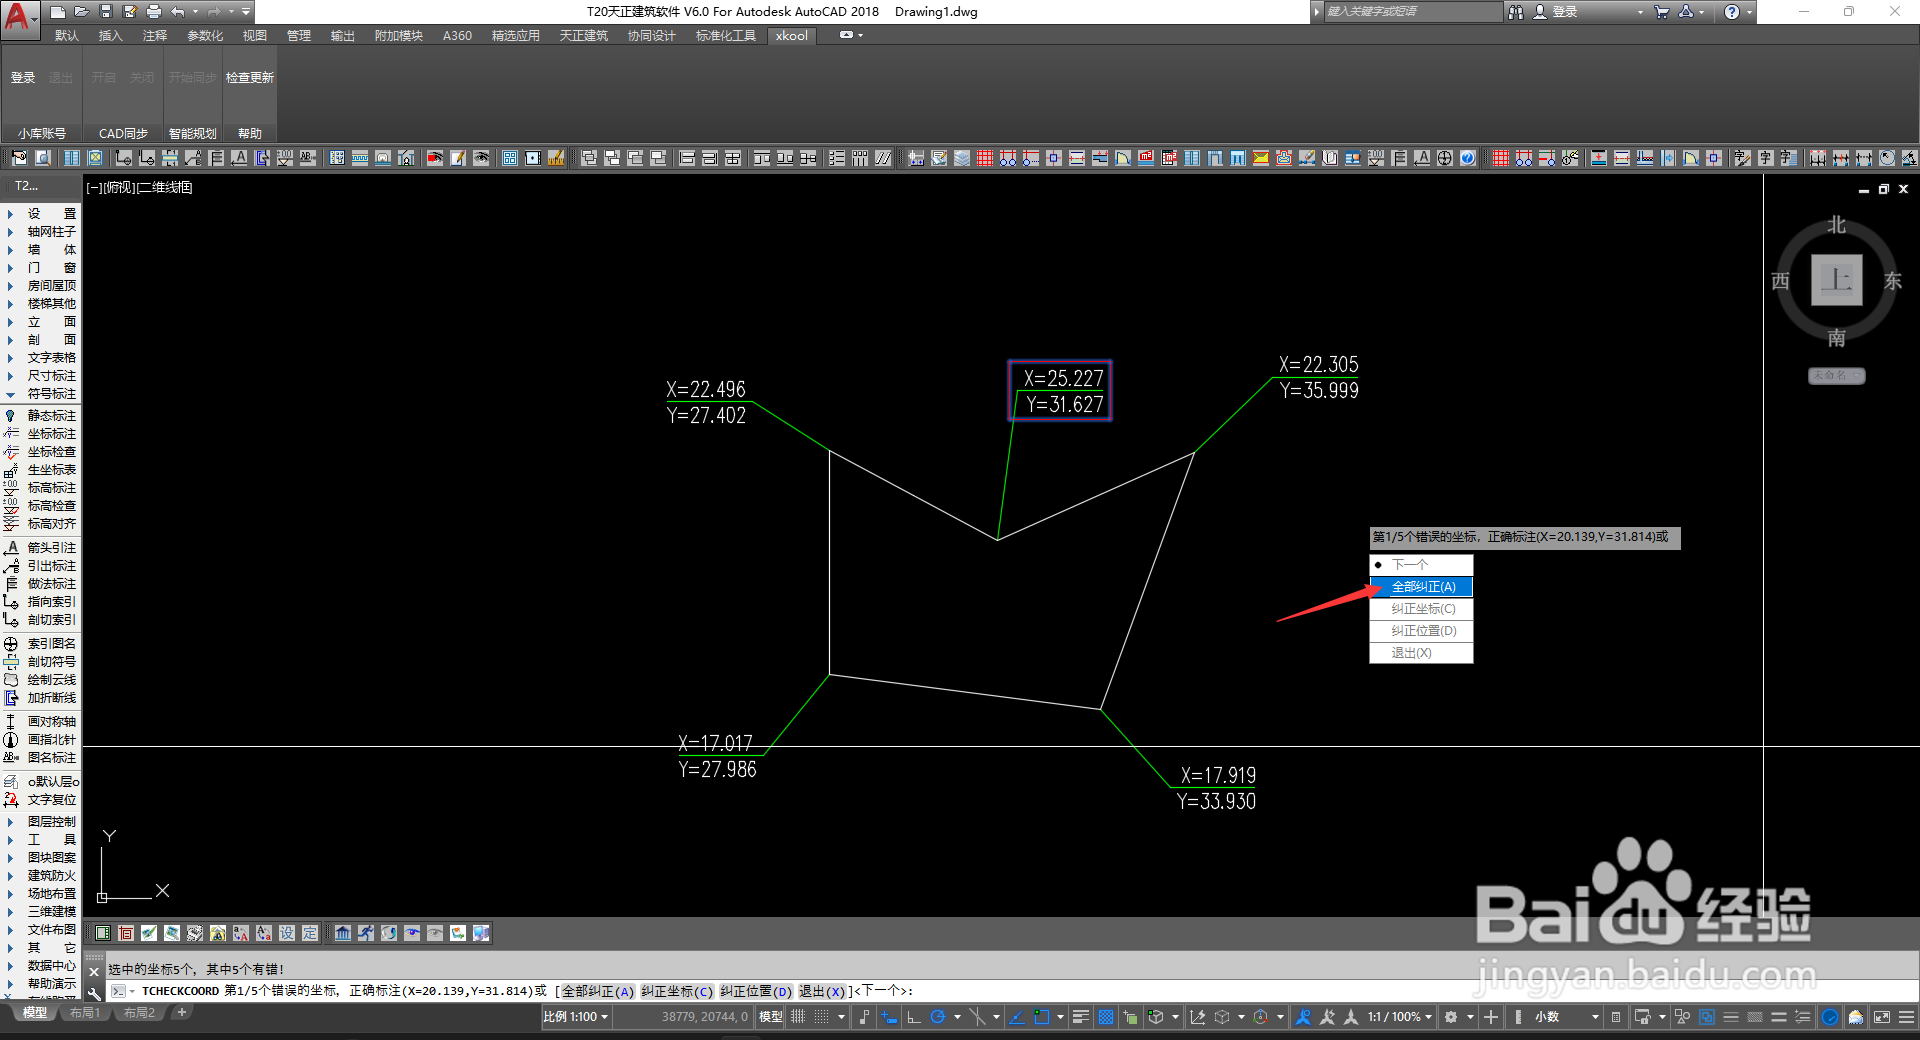Click the Print (plot) icon
The image size is (1920, 1040).
pos(154,12)
